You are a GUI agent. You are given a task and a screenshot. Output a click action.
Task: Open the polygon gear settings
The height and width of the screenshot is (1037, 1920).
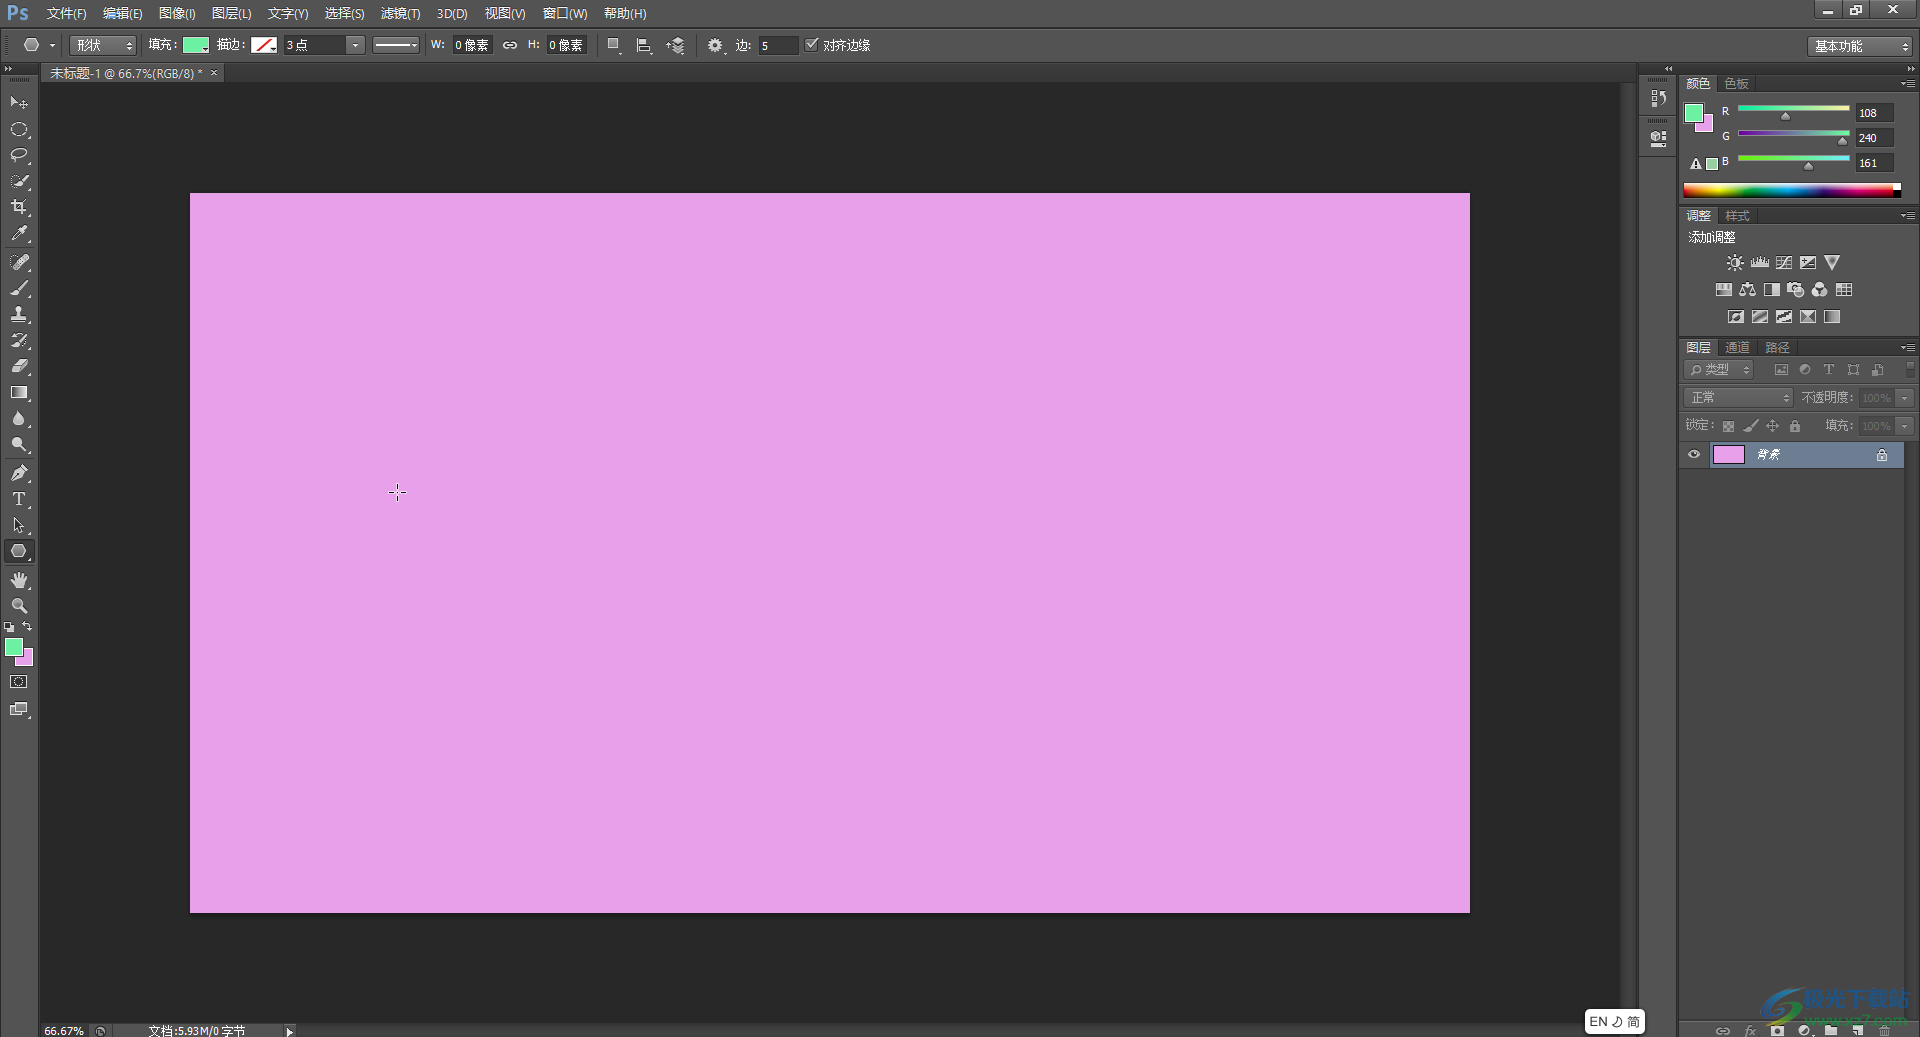[x=715, y=45]
